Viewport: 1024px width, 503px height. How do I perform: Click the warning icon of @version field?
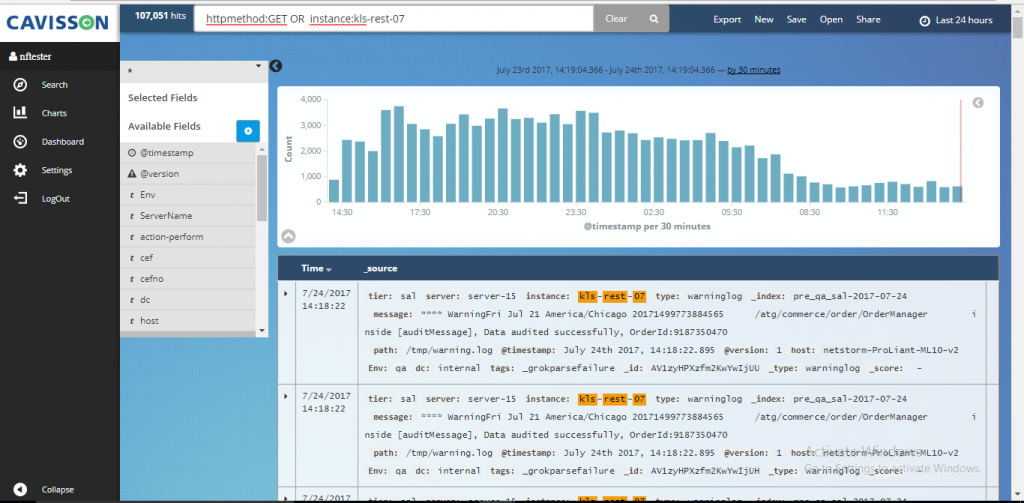pos(132,174)
